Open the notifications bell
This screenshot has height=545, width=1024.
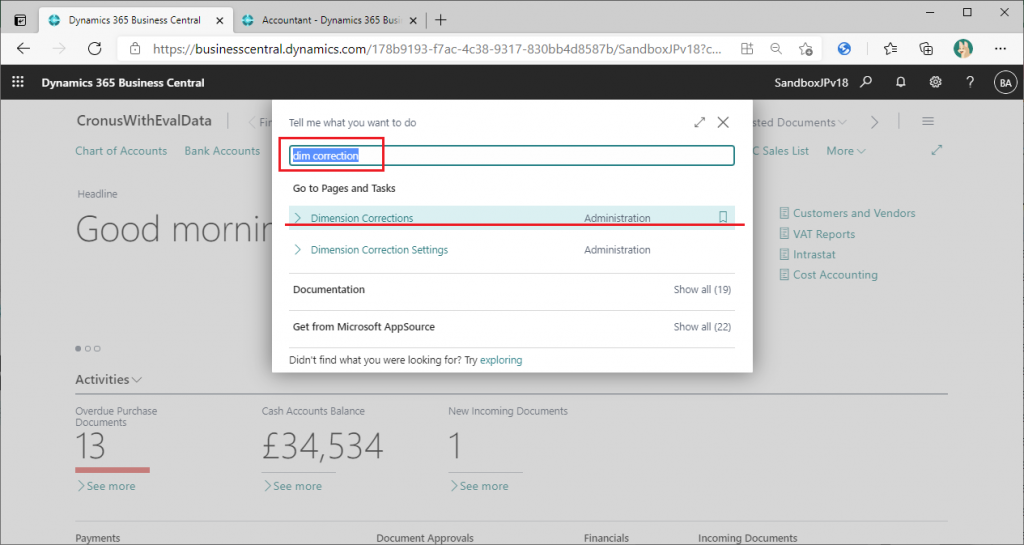(x=901, y=82)
